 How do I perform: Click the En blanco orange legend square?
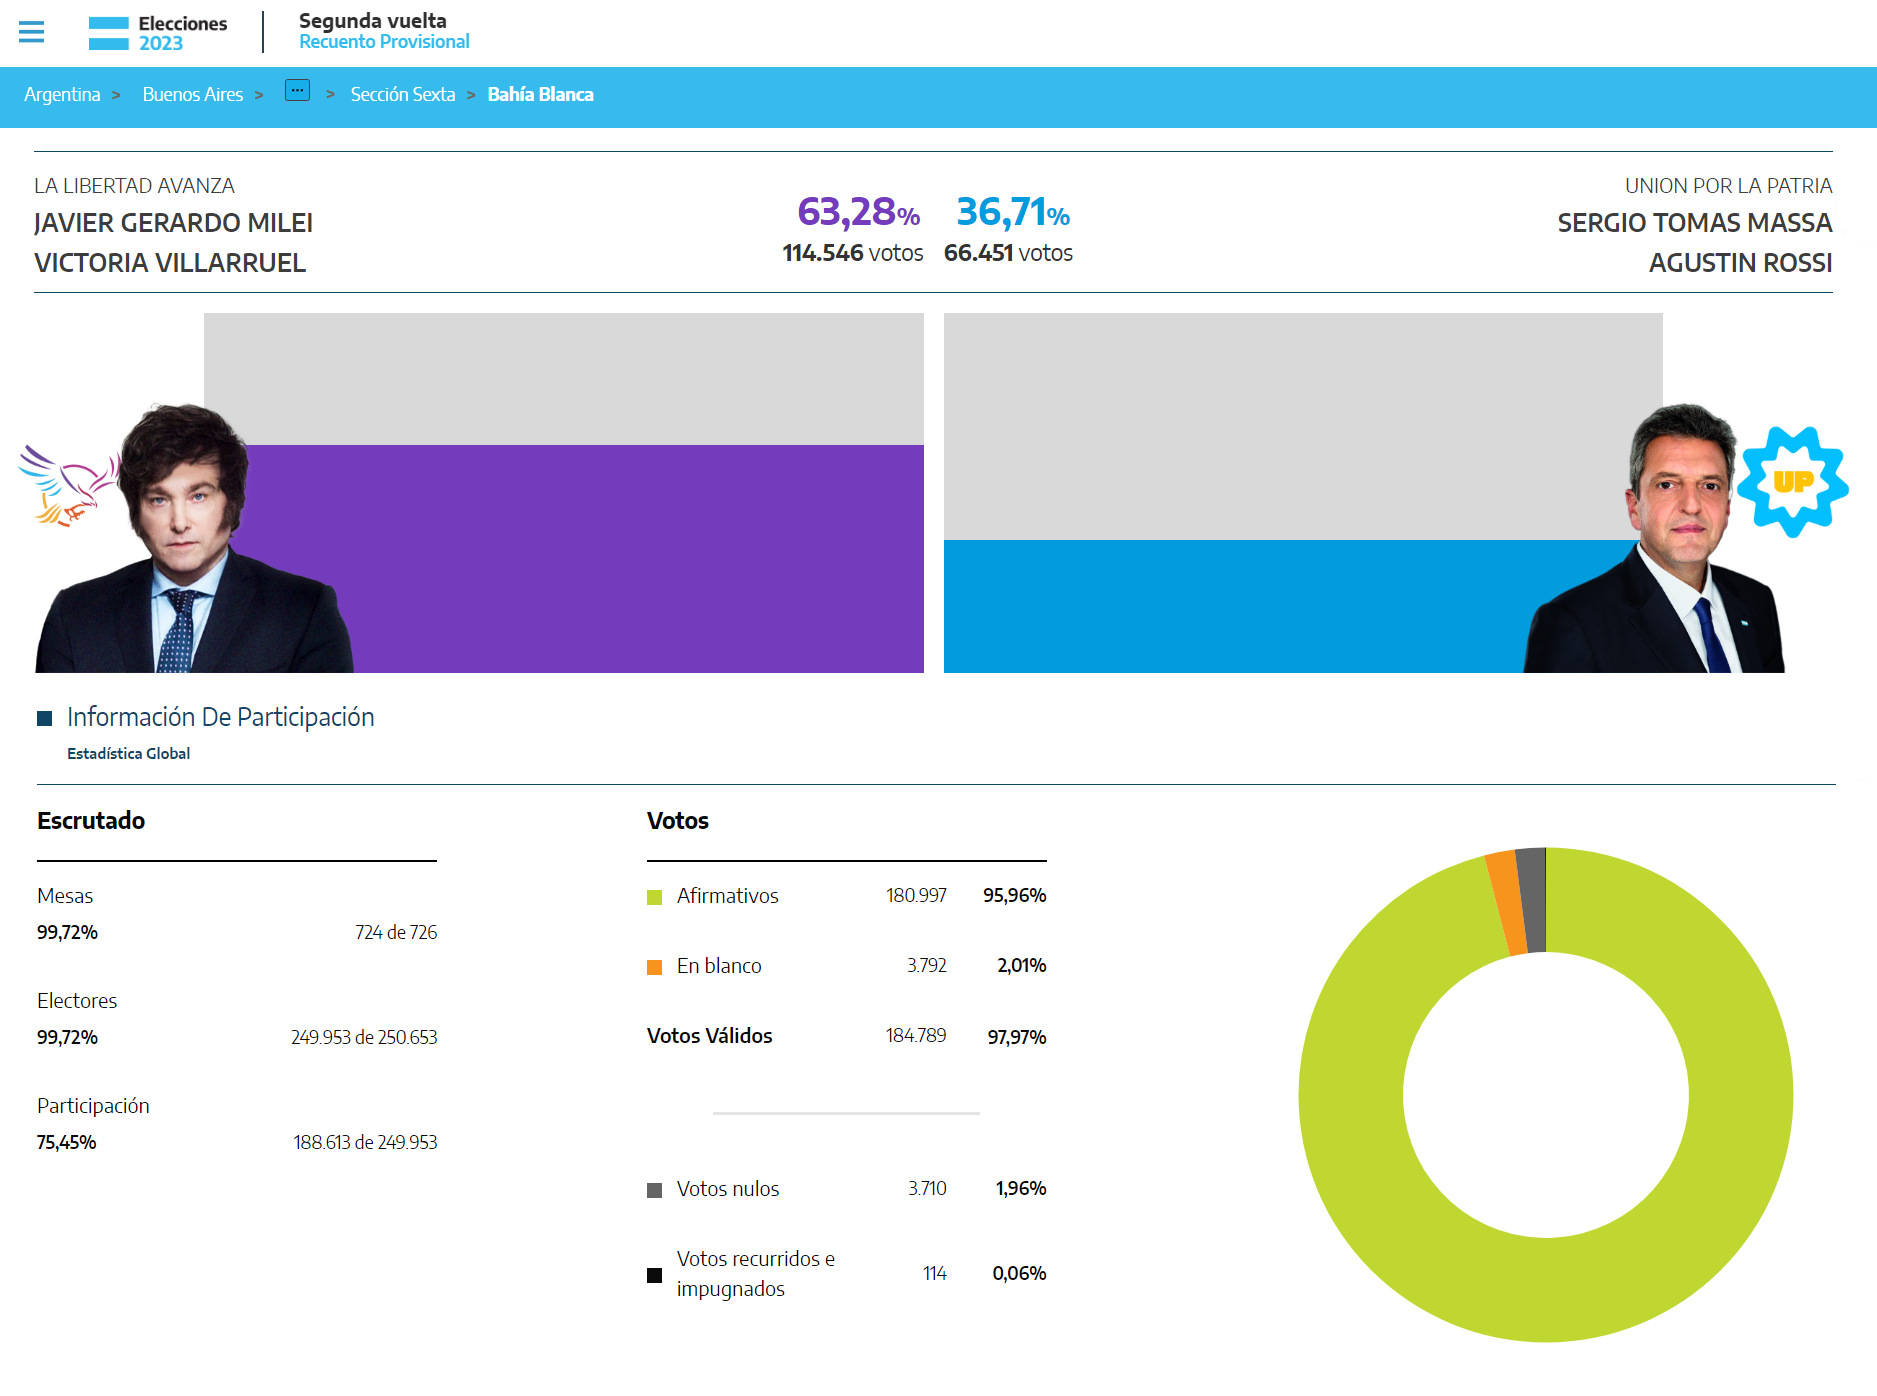tap(655, 967)
